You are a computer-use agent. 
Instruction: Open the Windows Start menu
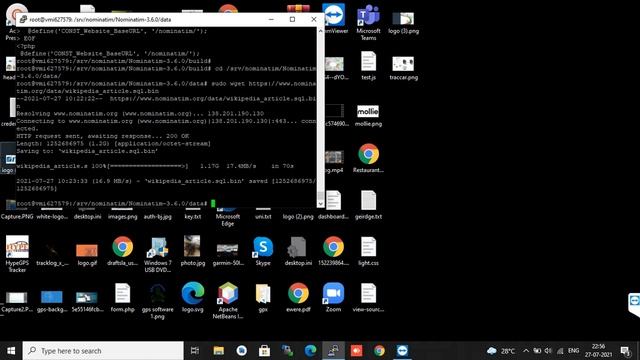(x=11, y=351)
